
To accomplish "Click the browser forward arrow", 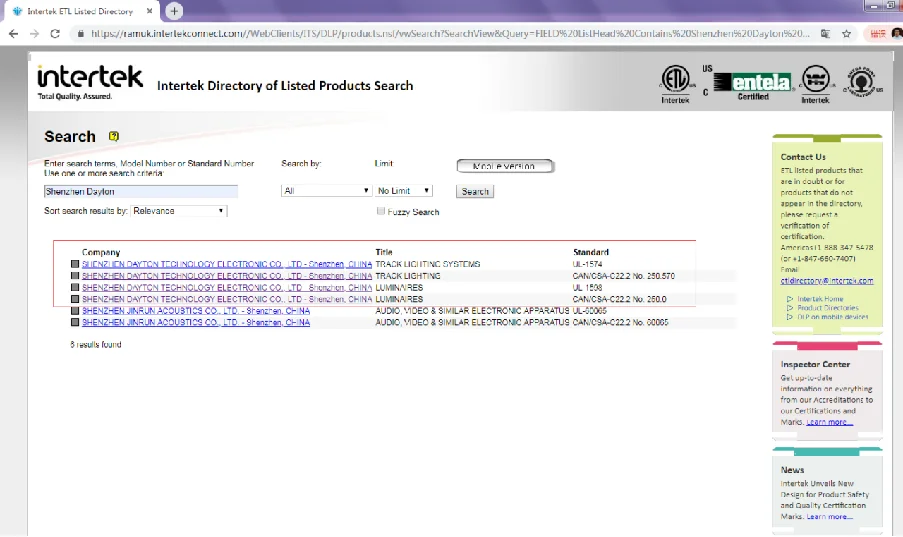I will pos(35,34).
